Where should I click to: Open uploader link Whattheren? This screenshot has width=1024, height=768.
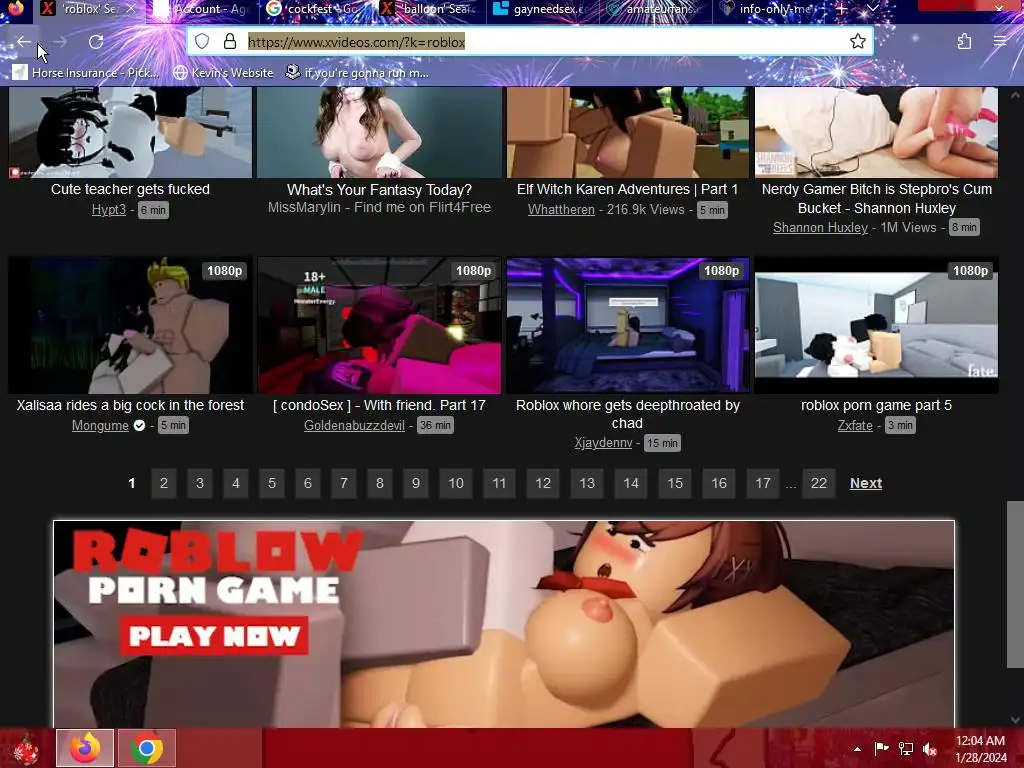coord(561,210)
